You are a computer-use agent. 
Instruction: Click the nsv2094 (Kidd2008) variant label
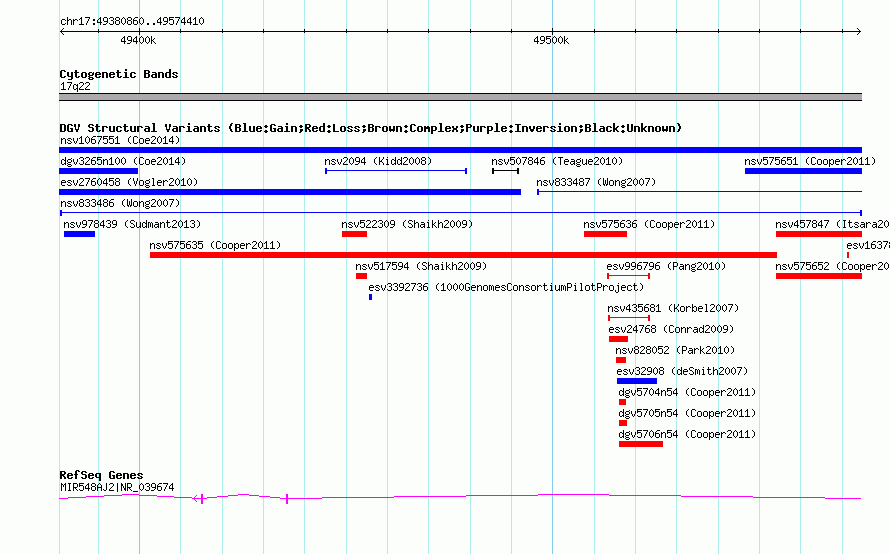click(x=378, y=161)
